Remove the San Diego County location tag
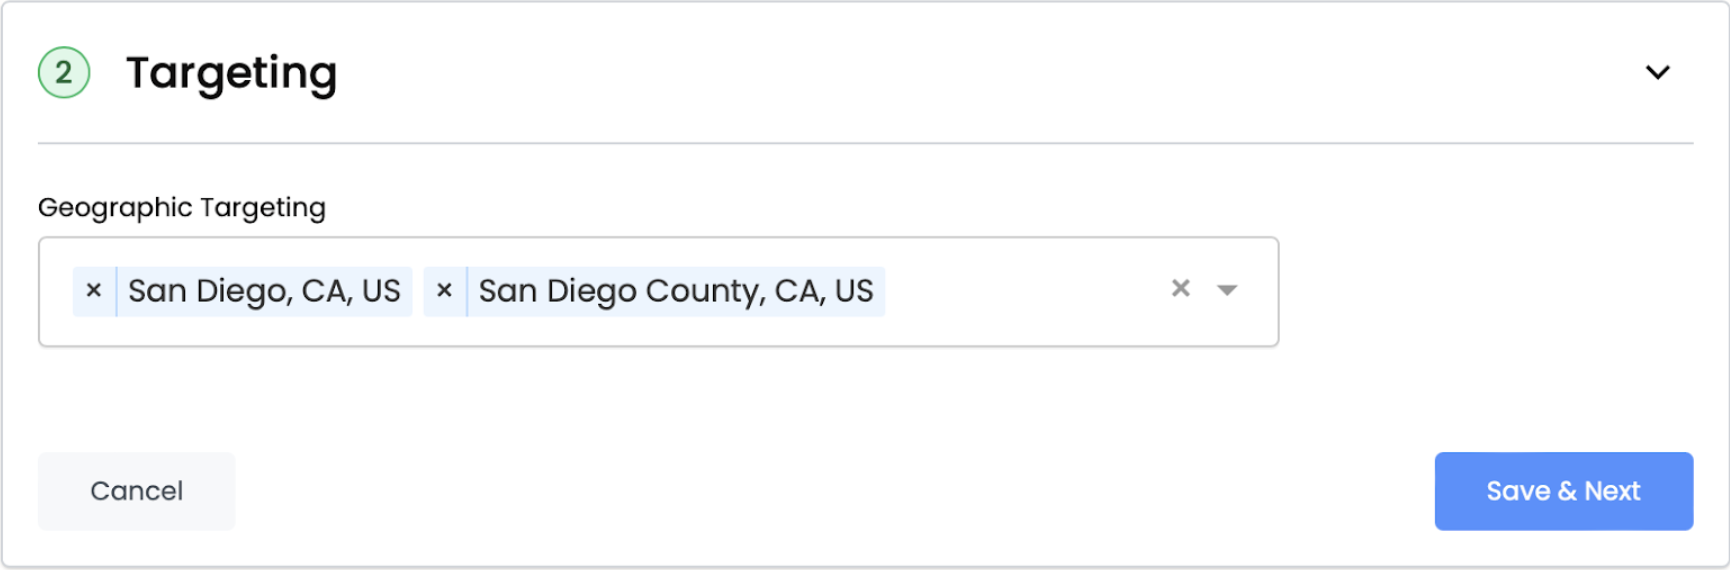The height and width of the screenshot is (570, 1730). pyautogui.click(x=445, y=291)
